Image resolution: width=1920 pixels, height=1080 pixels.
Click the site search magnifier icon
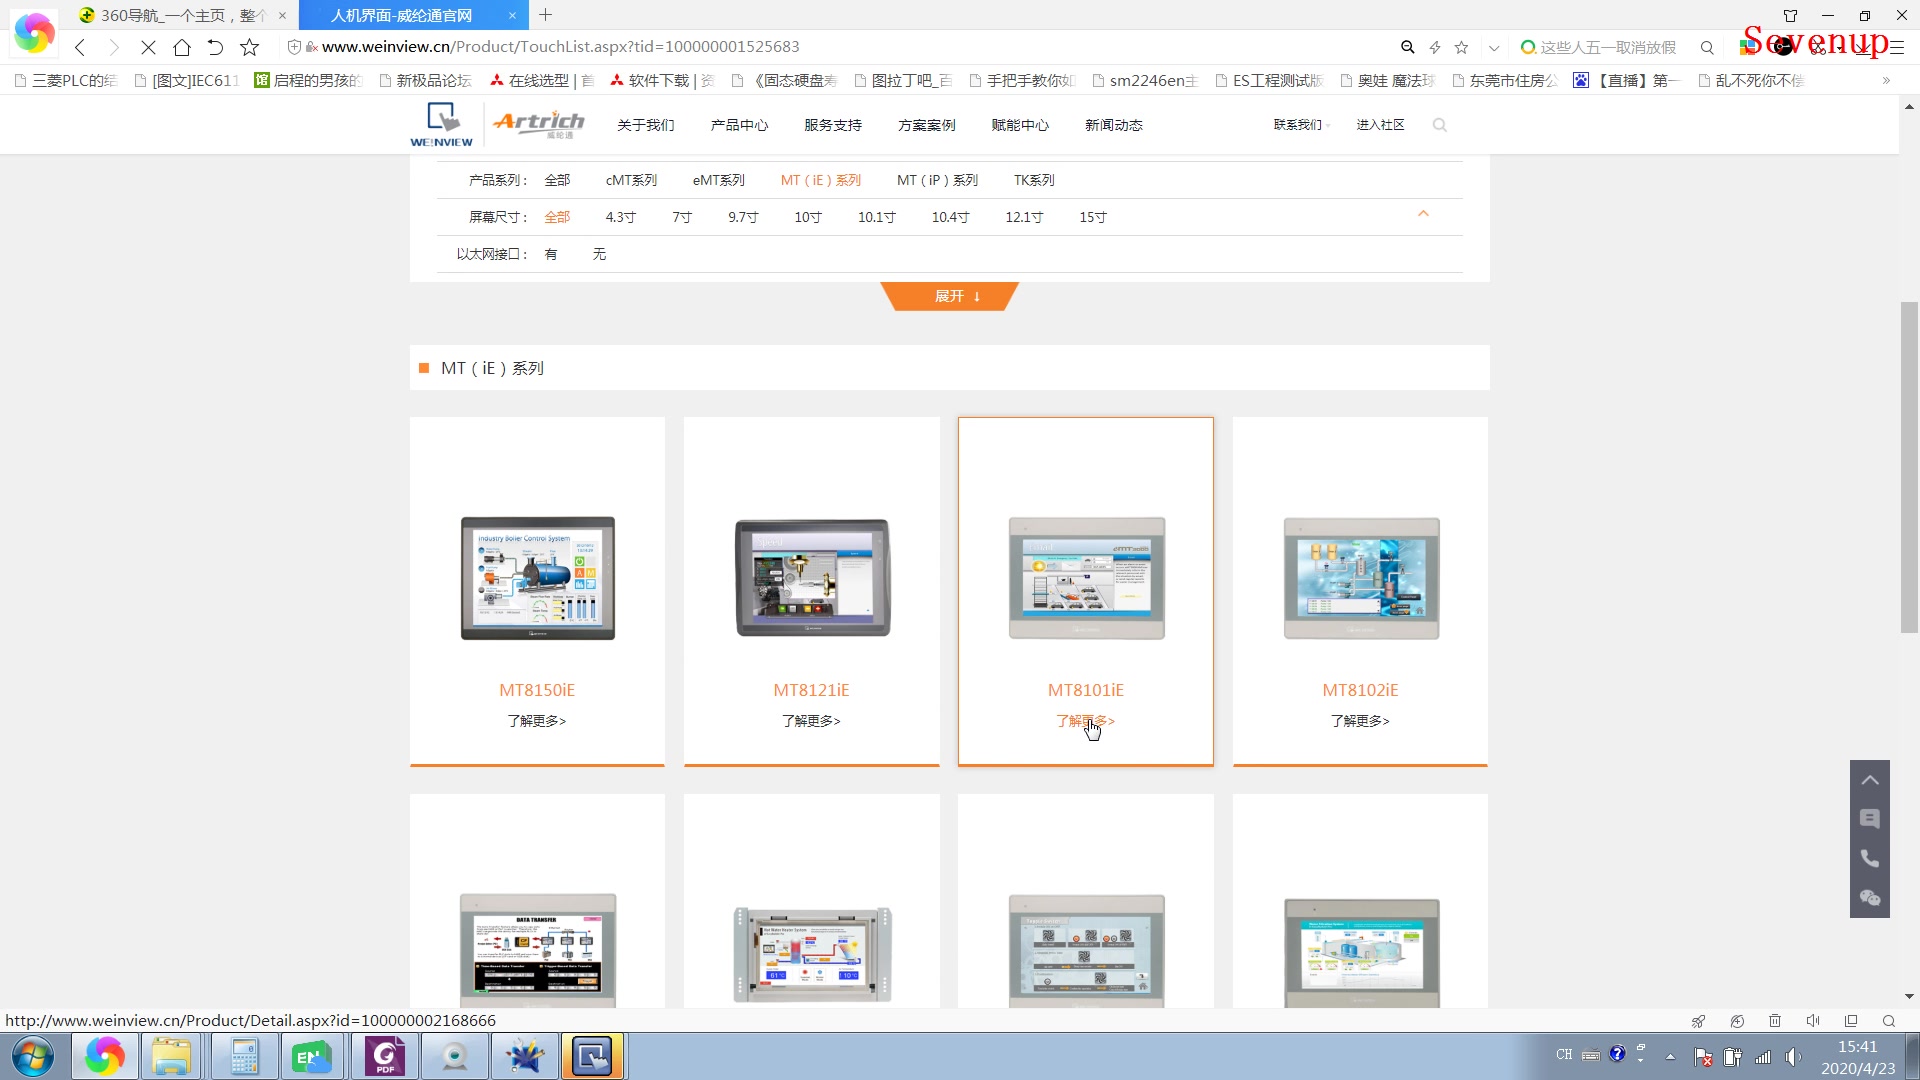tap(1439, 125)
